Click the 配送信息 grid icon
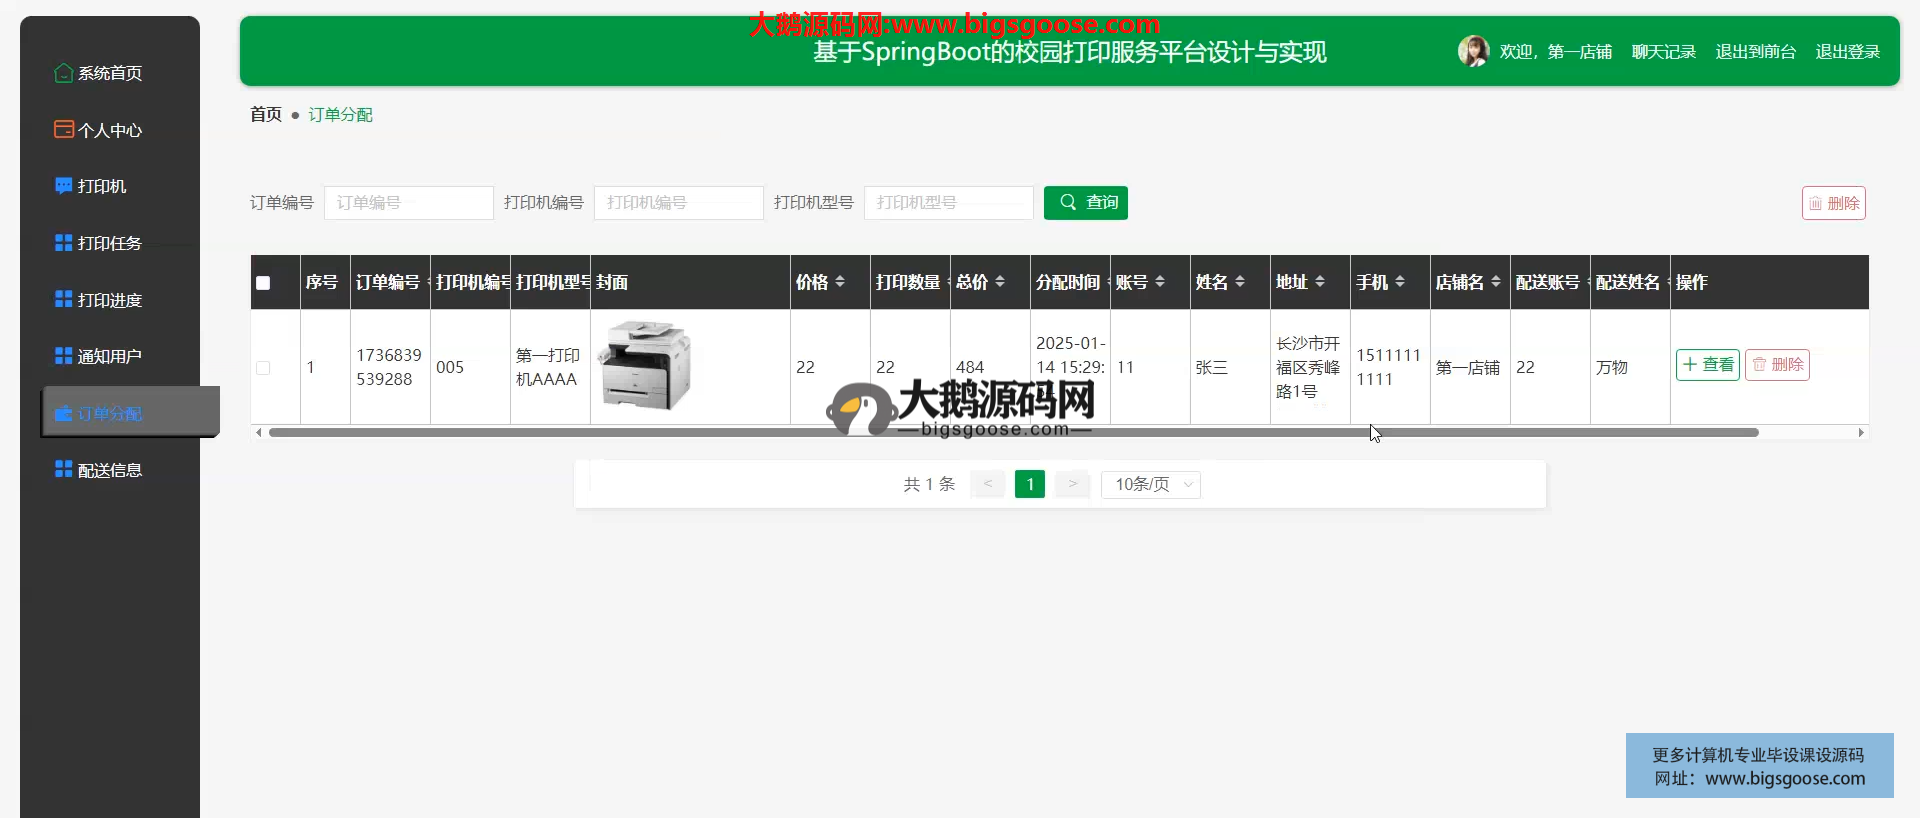Image resolution: width=1920 pixels, height=818 pixels. tap(63, 469)
